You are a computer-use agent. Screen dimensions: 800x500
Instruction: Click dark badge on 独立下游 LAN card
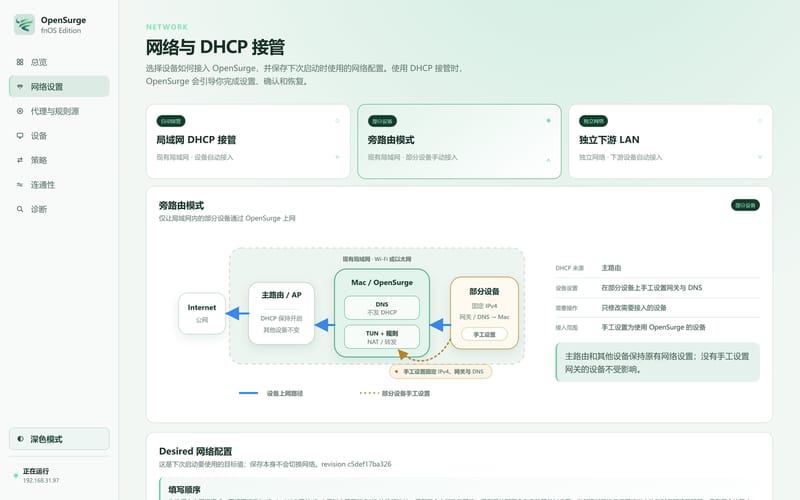(x=593, y=121)
